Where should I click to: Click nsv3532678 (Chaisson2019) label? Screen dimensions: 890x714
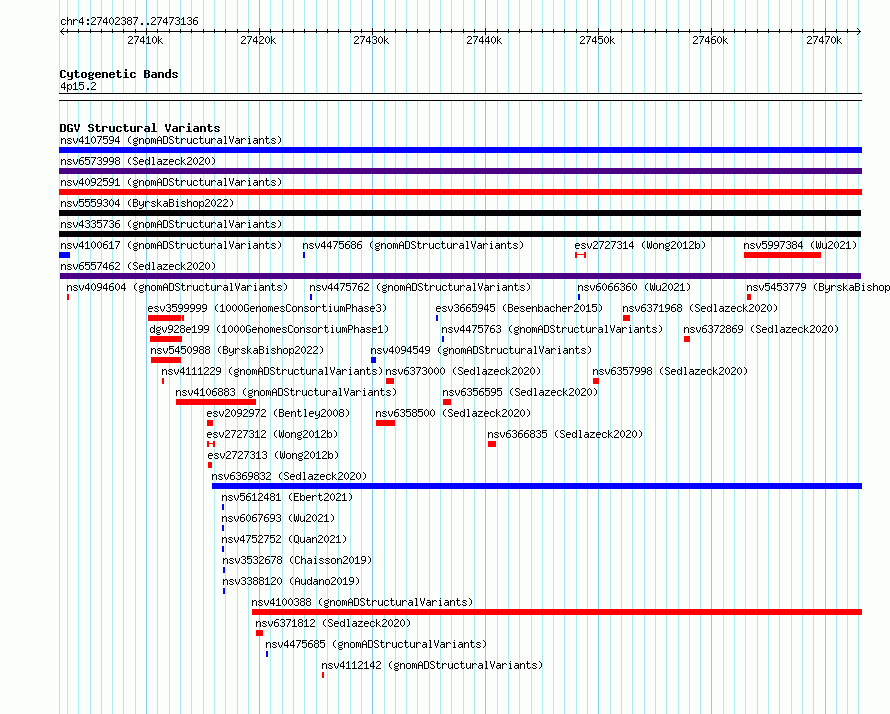[x=297, y=560]
